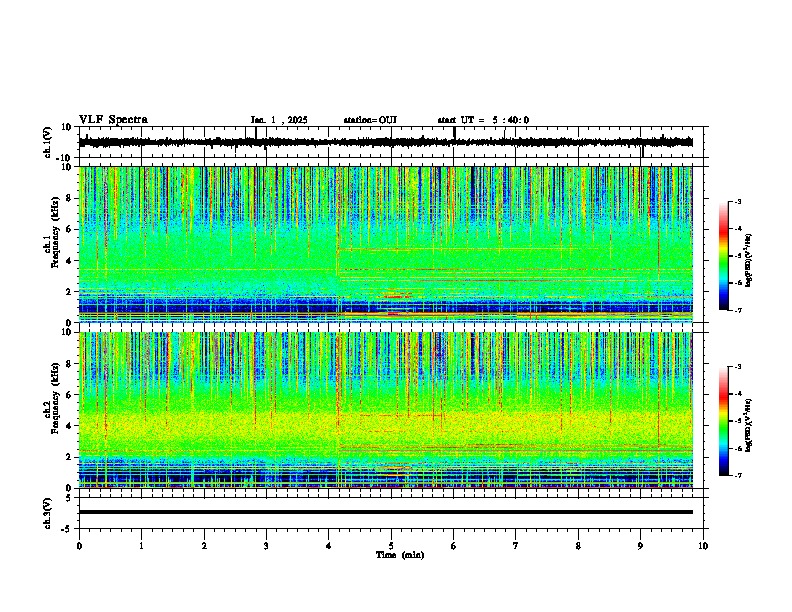Click time axis tick label "5"
This screenshot has width=792, height=612.
[x=391, y=546]
